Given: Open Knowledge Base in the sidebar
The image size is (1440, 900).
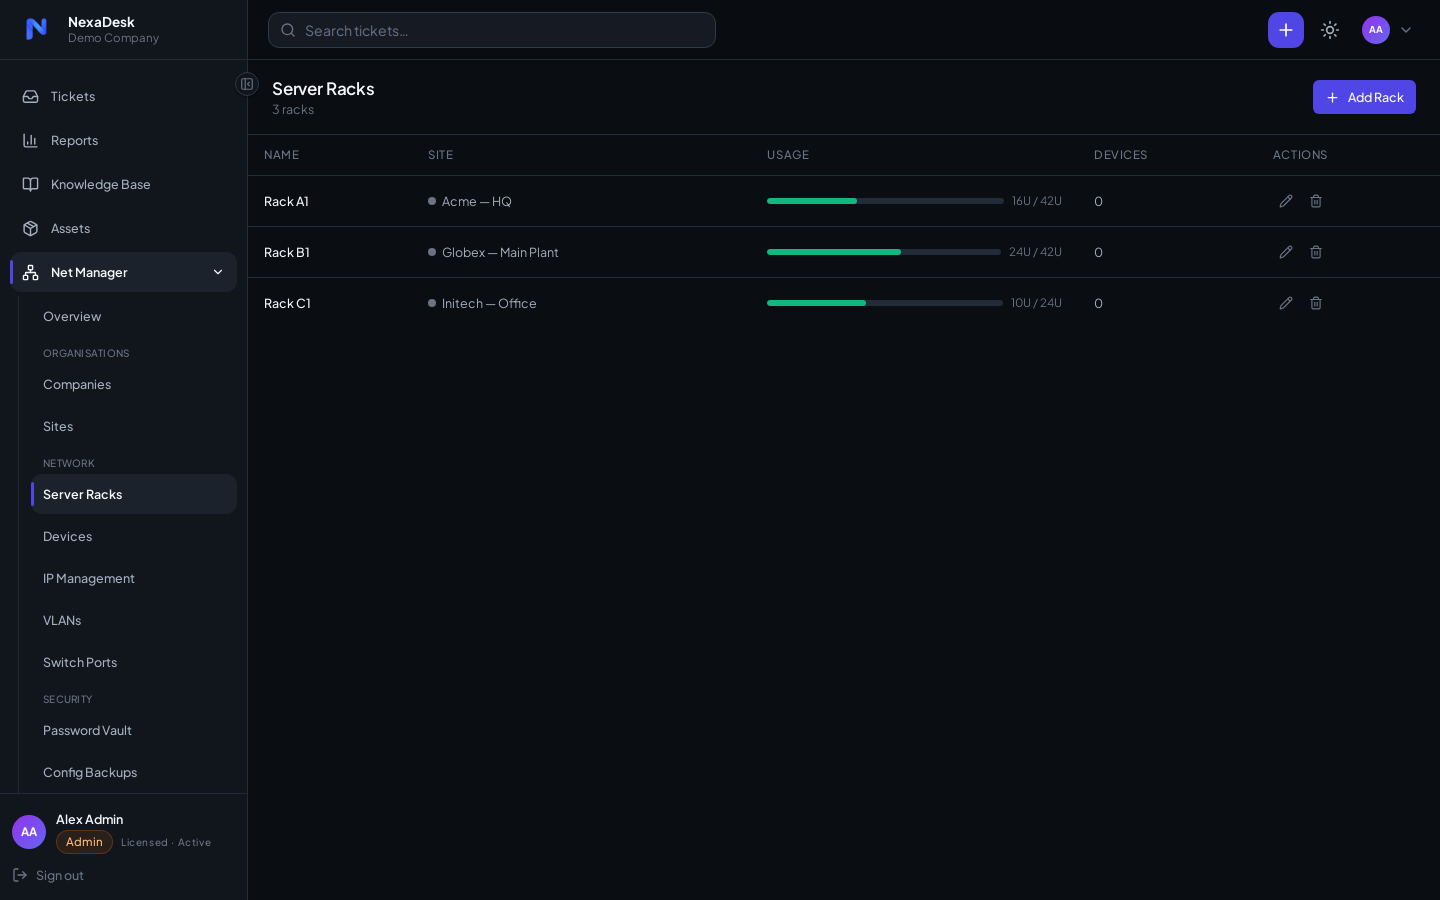Looking at the screenshot, I should pos(124,185).
